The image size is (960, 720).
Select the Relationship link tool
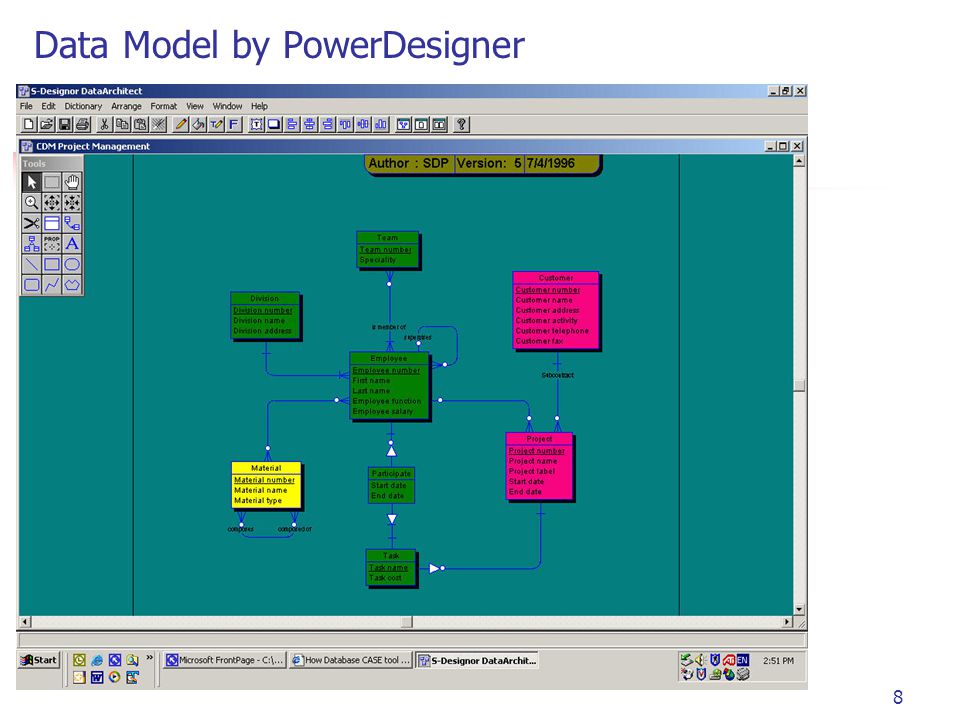click(x=72, y=223)
